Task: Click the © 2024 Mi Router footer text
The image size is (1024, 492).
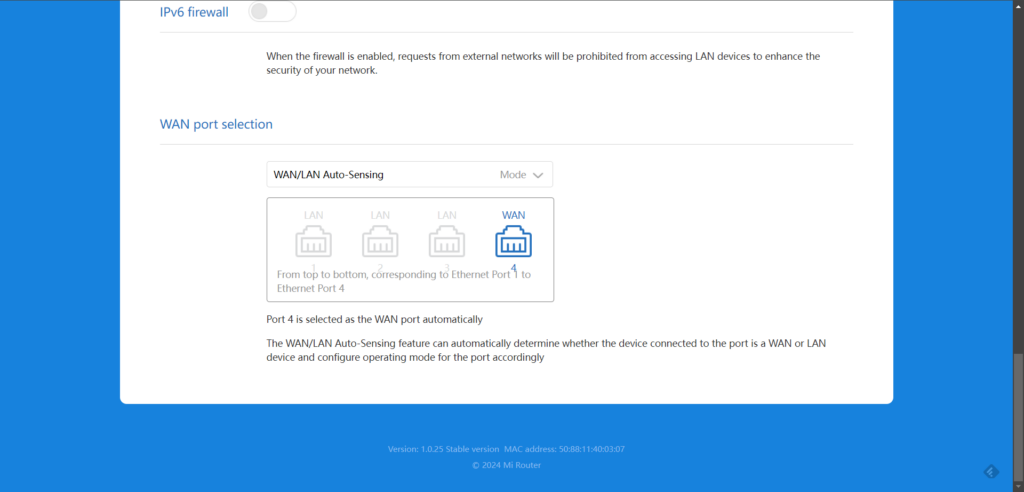Action: (506, 465)
